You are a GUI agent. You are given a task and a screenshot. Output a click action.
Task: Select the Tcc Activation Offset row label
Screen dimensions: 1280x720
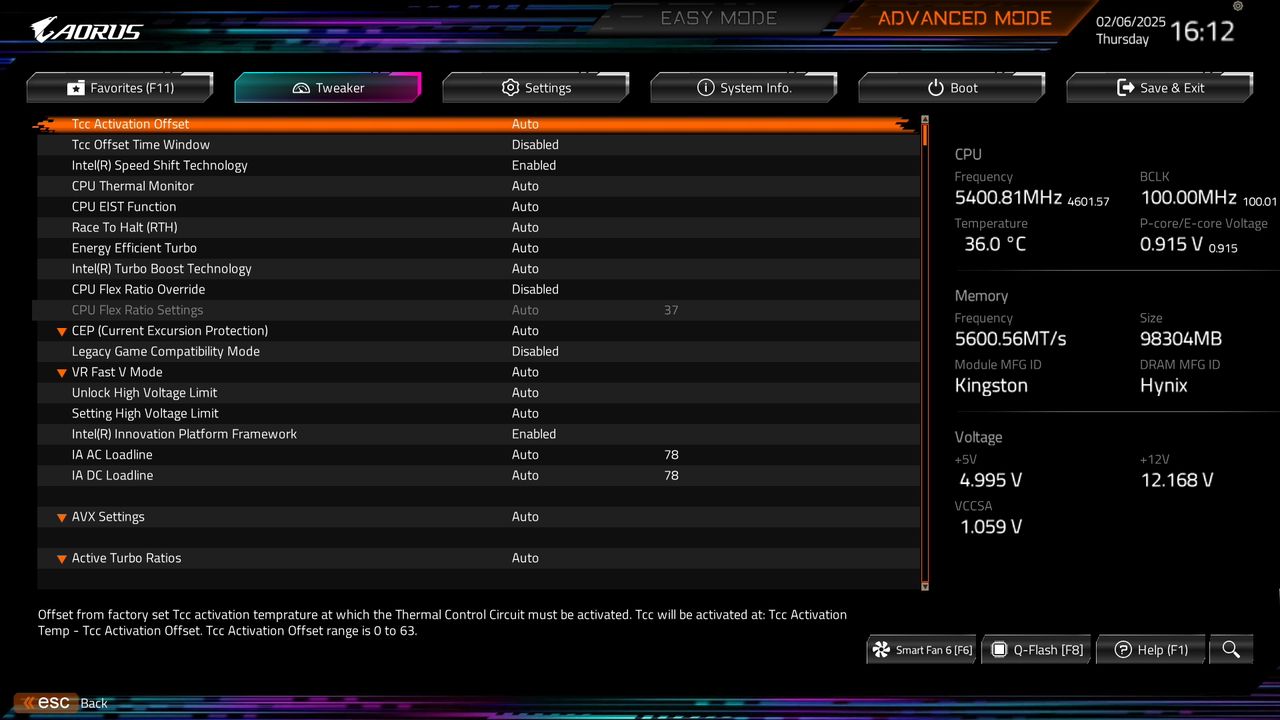pyautogui.click(x=130, y=124)
